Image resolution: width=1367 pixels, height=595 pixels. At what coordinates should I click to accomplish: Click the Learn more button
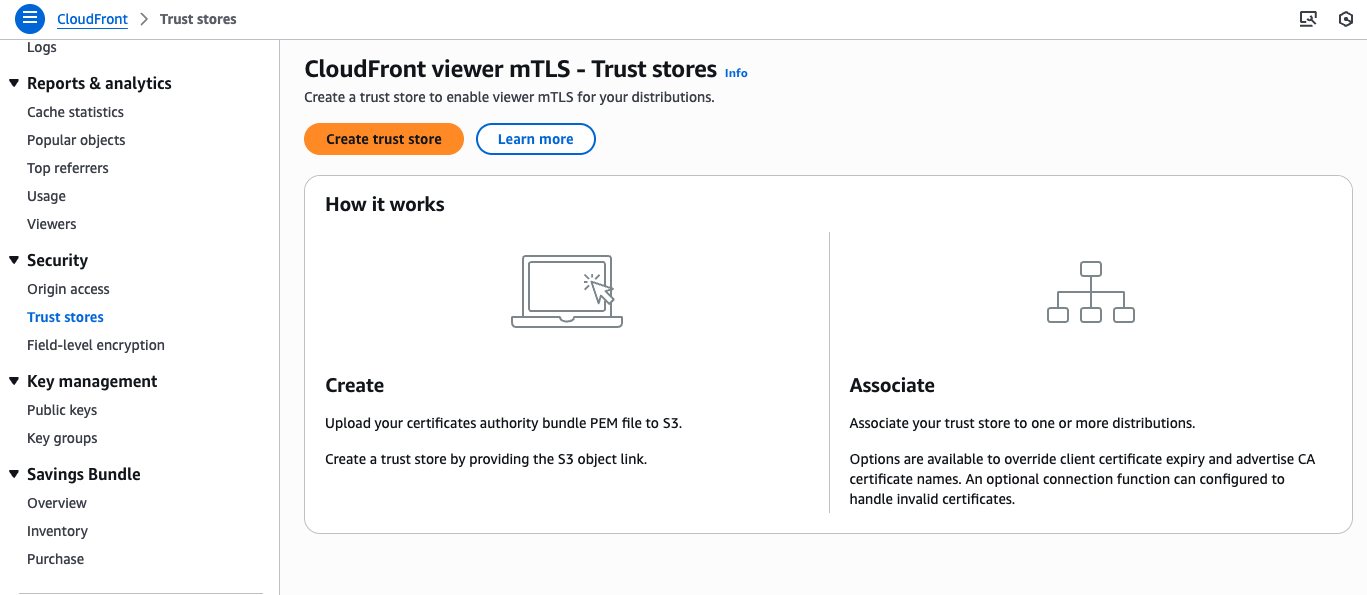click(535, 139)
